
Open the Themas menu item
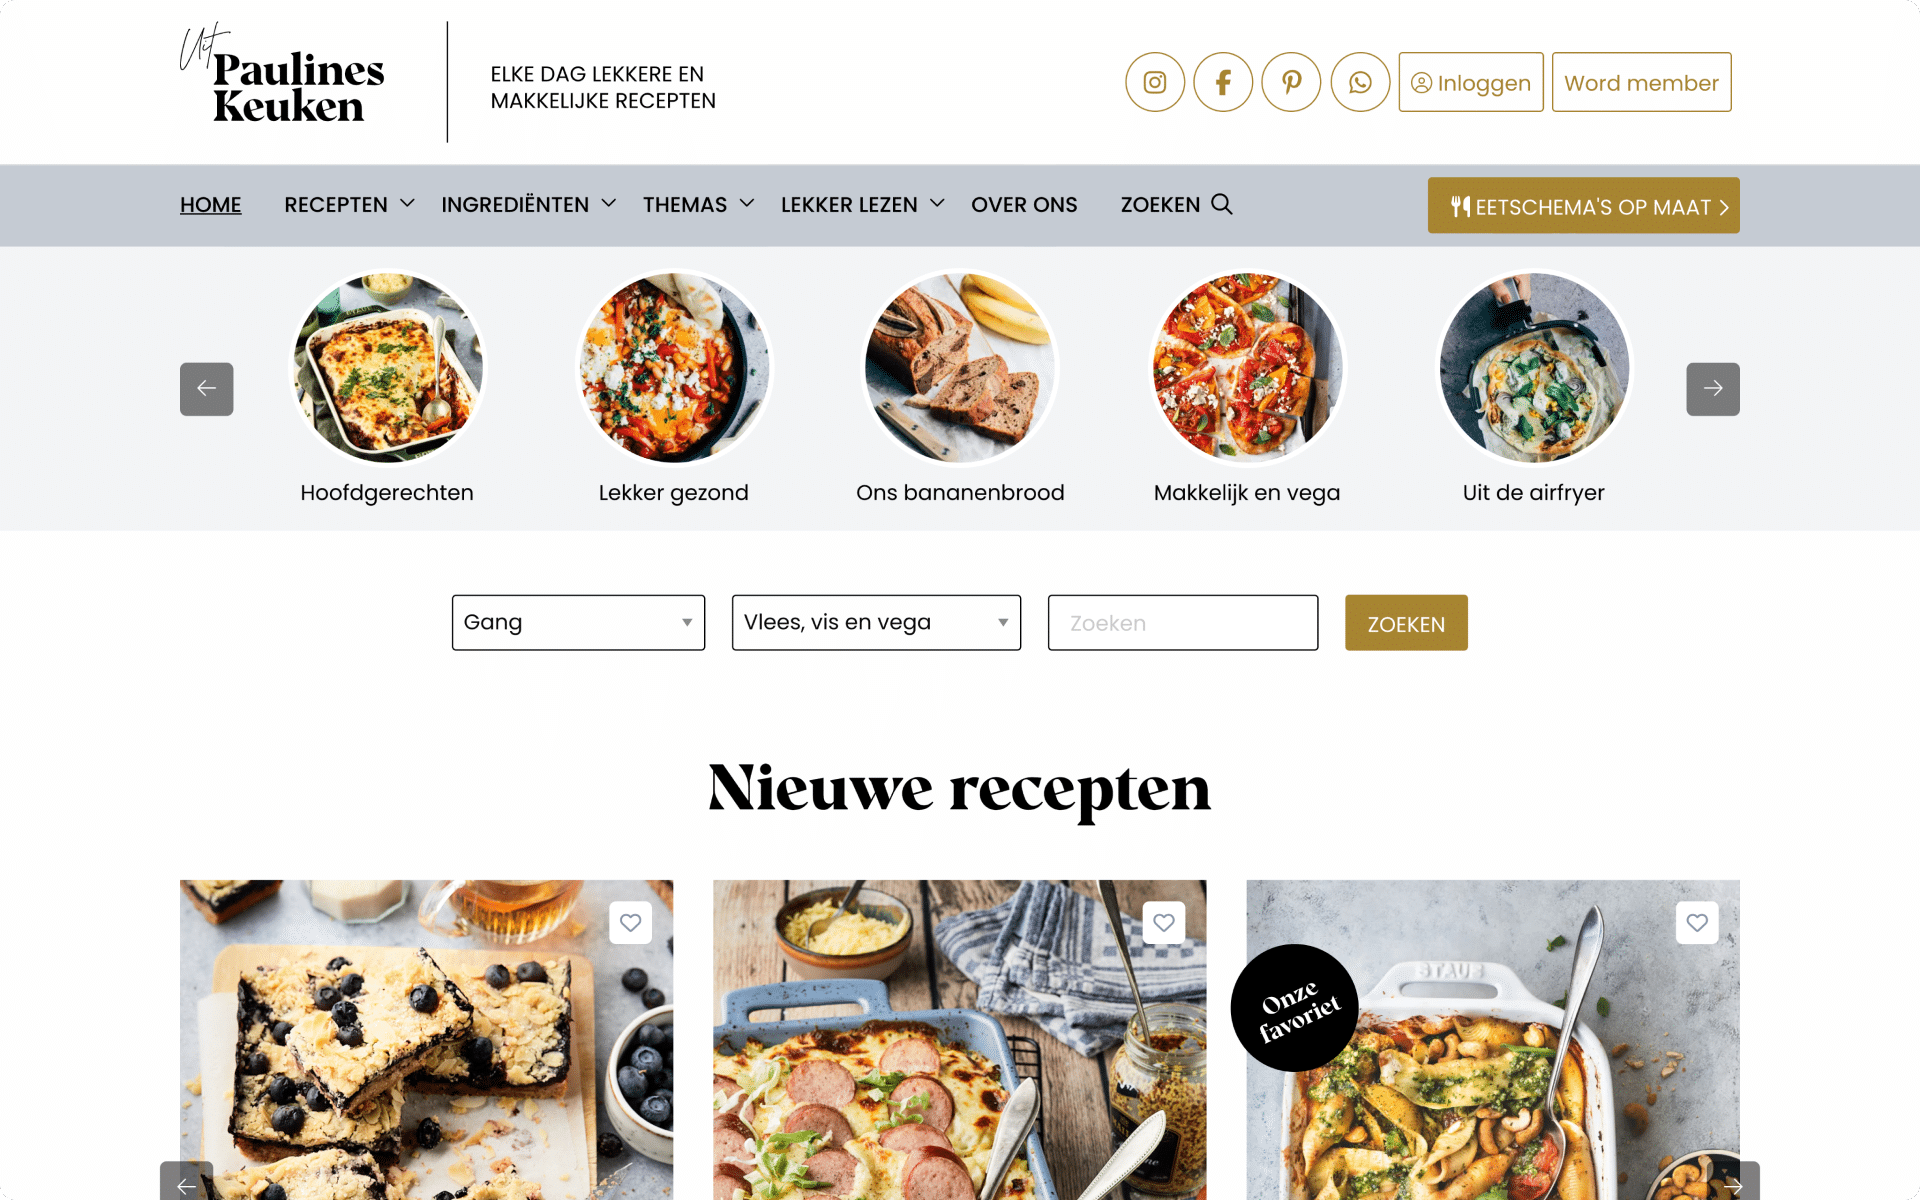coord(698,205)
